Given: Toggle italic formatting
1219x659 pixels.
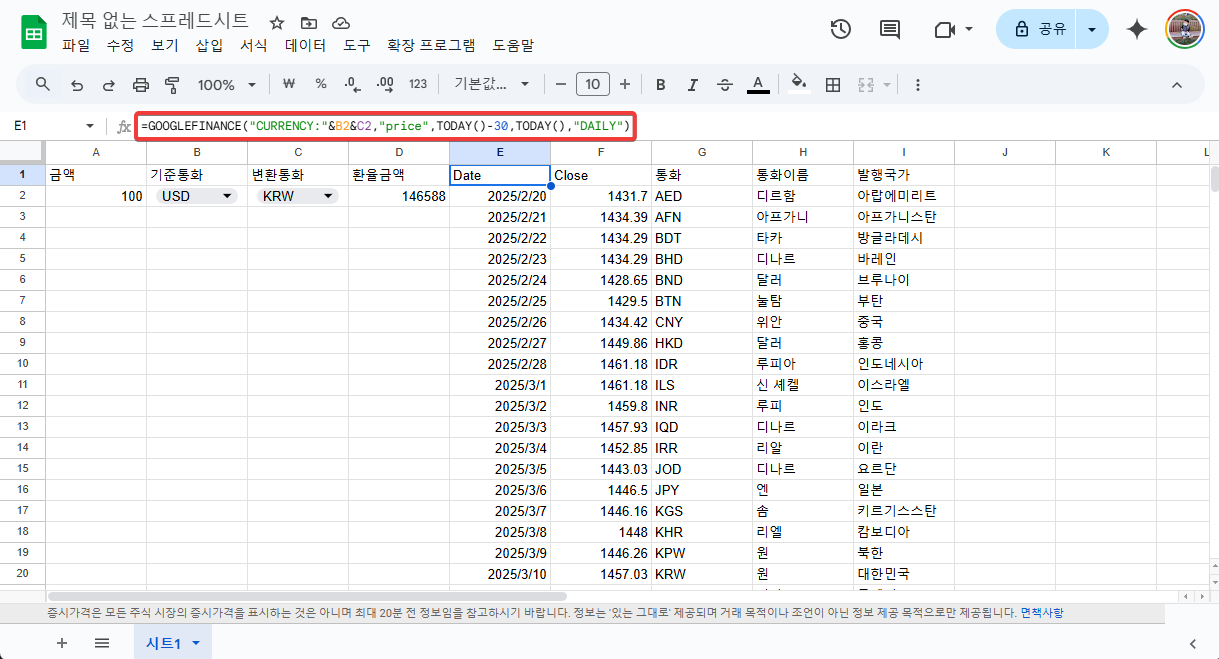Looking at the screenshot, I should coord(692,84).
